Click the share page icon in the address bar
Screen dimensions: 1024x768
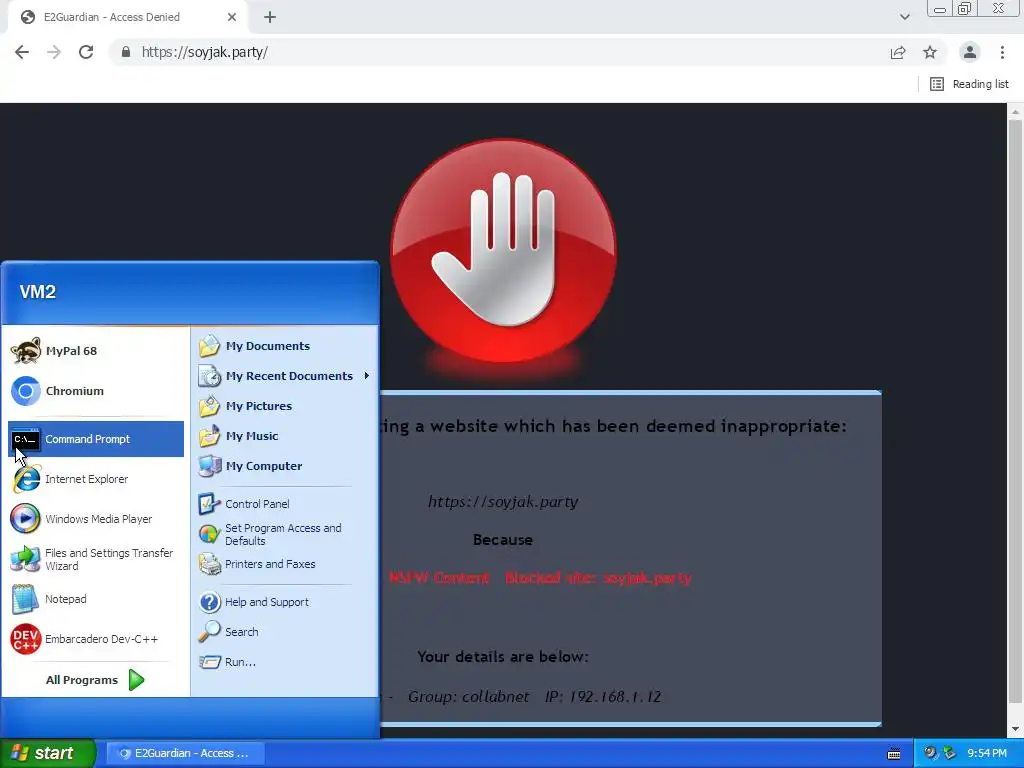tap(898, 52)
